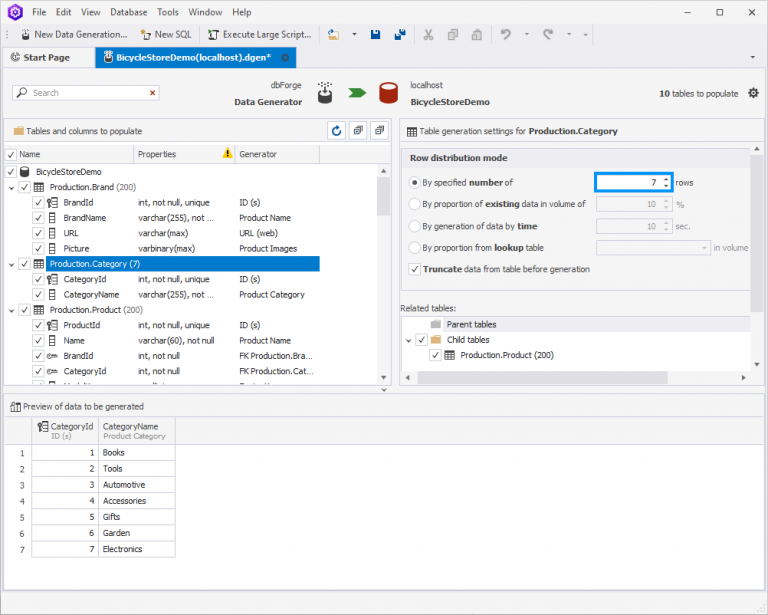Click the Save All toolbar icon
The image size is (768, 615).
click(400, 34)
